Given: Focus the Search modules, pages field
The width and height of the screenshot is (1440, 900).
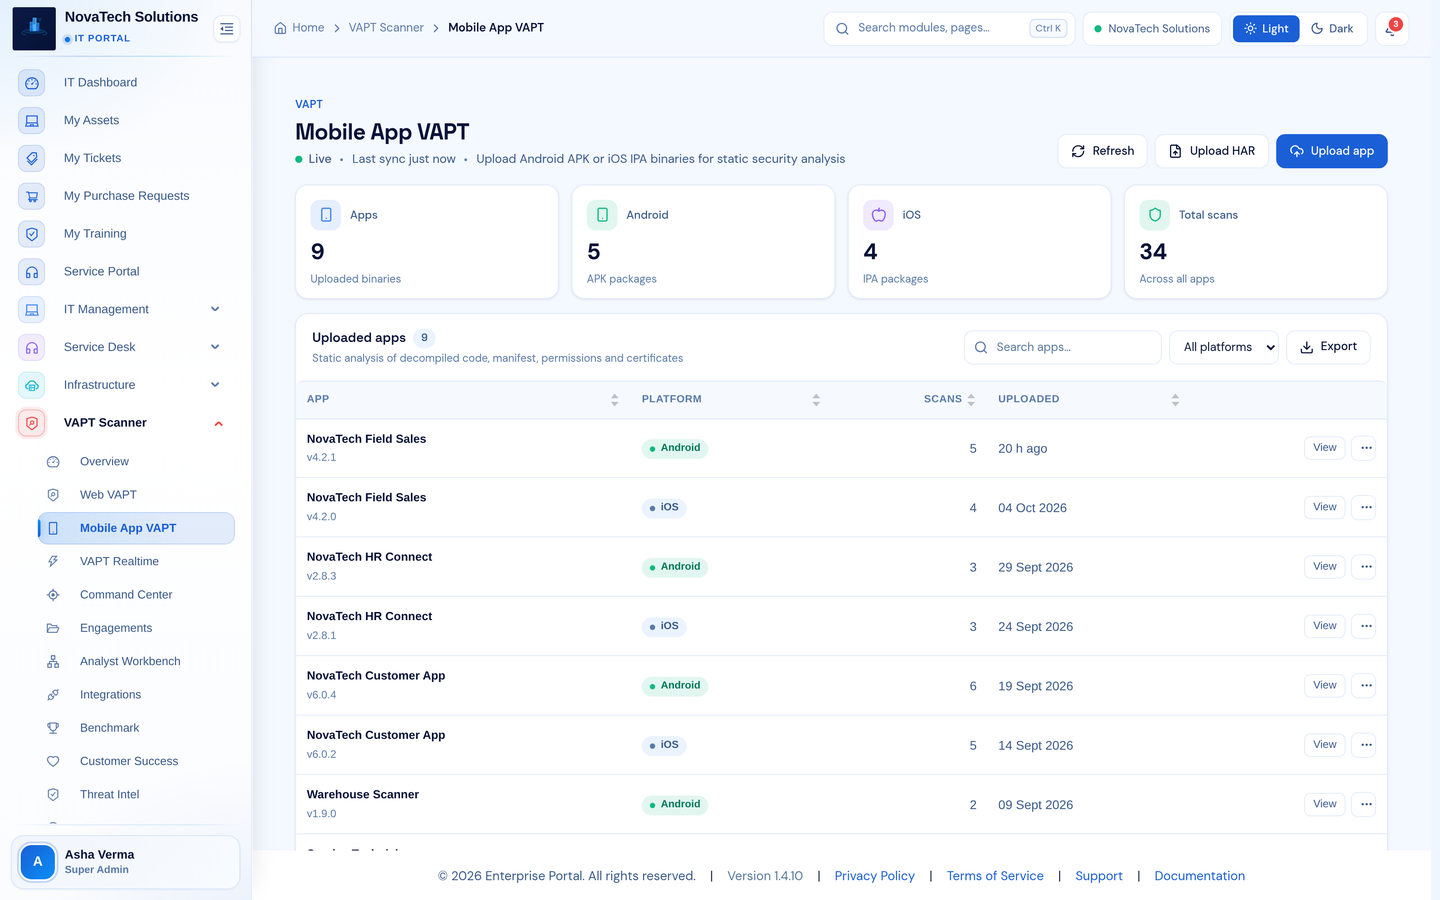Looking at the screenshot, I should [x=951, y=28].
